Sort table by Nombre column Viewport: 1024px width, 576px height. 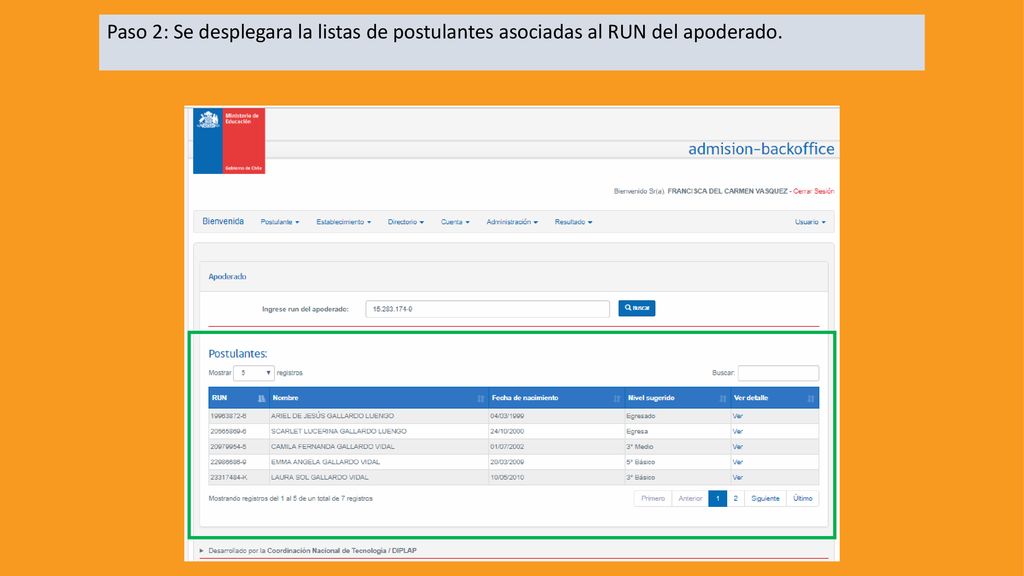pyautogui.click(x=379, y=398)
